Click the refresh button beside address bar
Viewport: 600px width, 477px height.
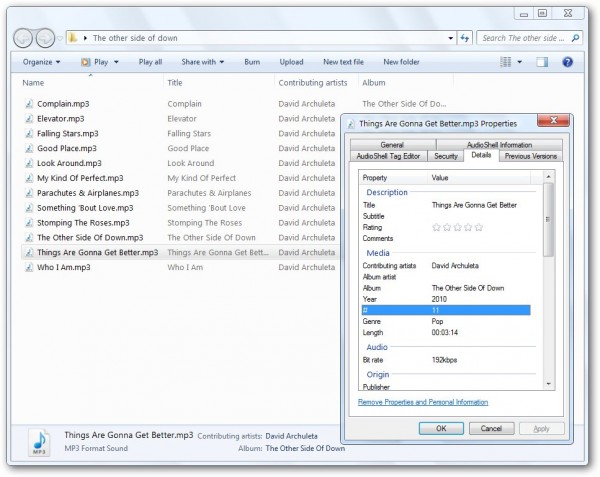pyautogui.click(x=465, y=38)
